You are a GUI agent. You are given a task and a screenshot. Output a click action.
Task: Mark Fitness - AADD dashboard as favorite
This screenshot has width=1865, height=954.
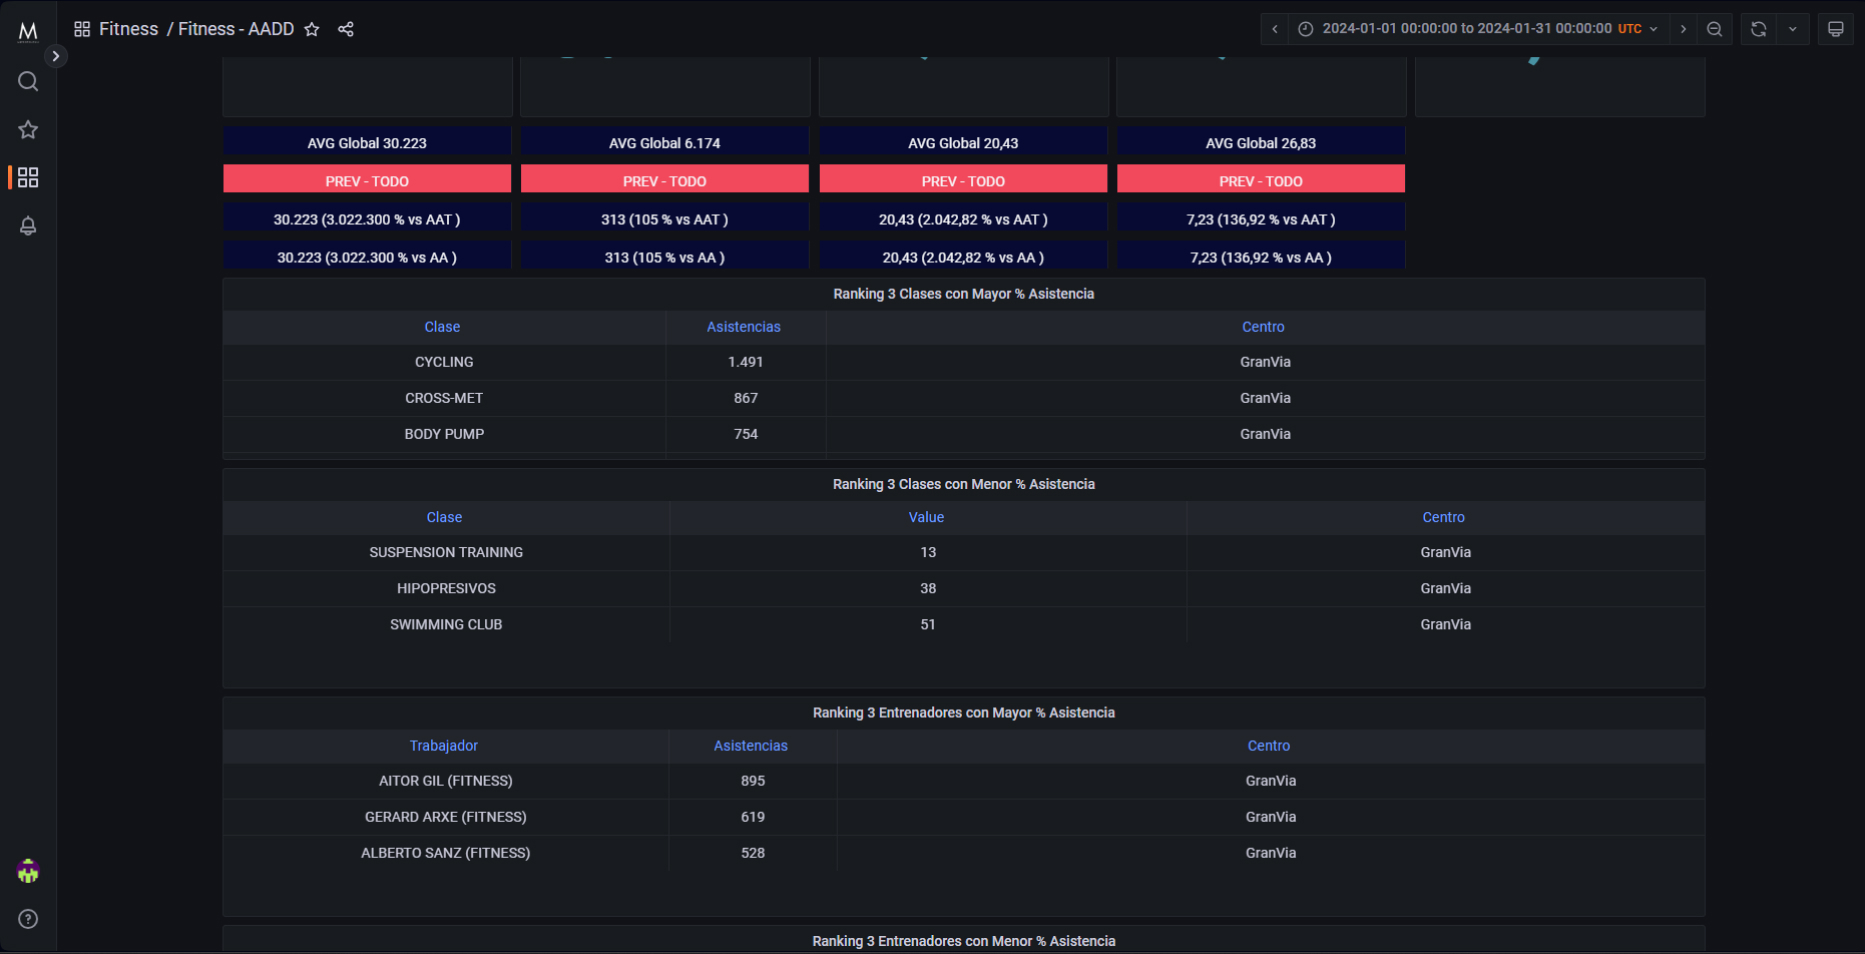coord(312,29)
